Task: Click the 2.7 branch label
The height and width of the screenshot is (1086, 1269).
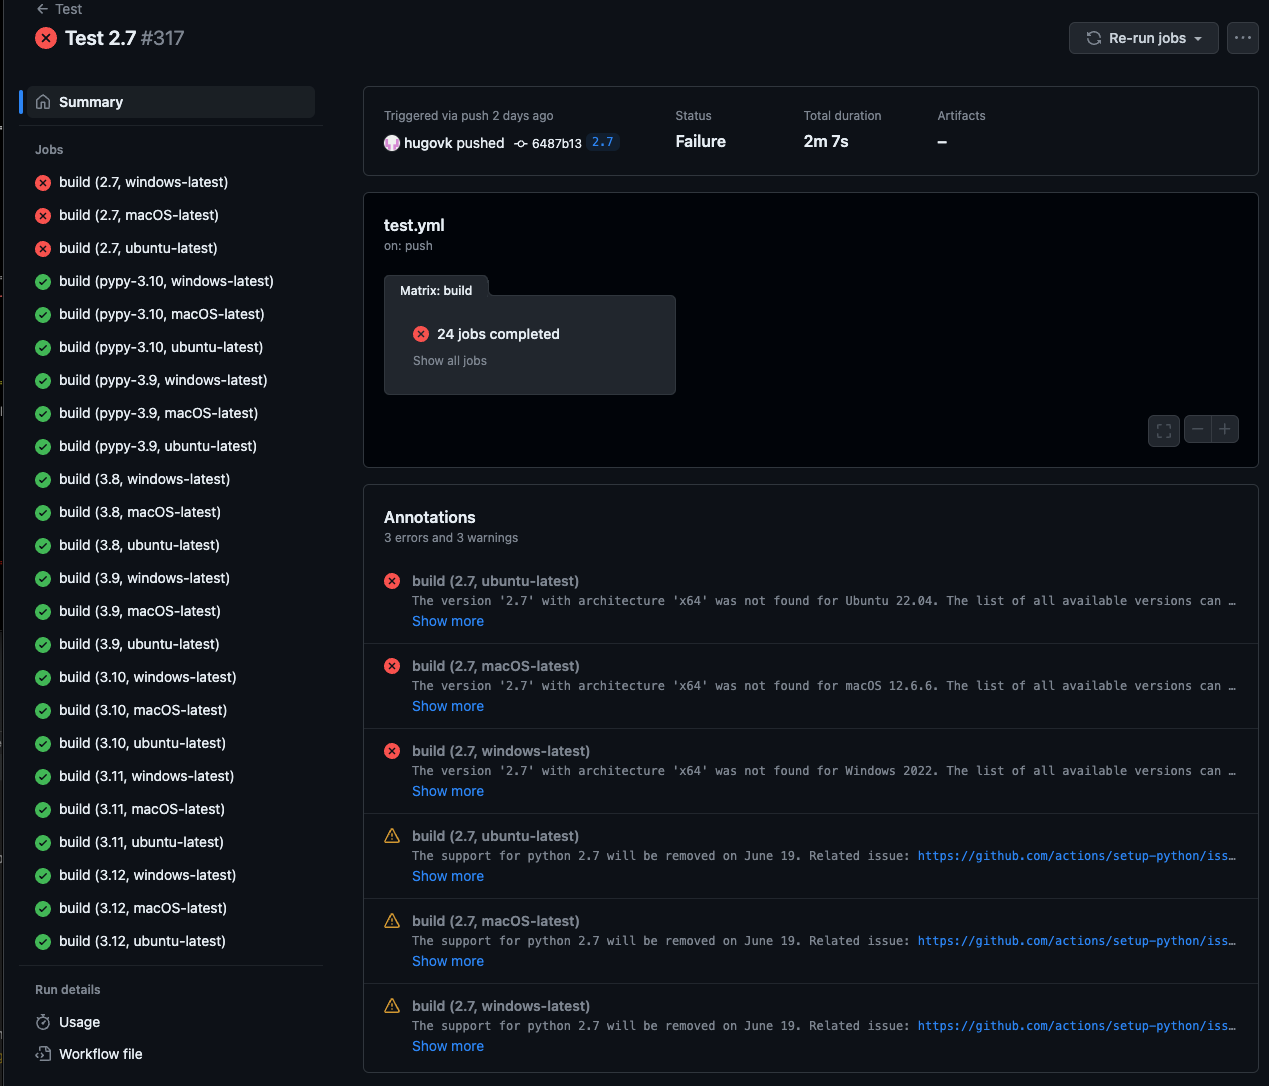Action: click(x=603, y=142)
